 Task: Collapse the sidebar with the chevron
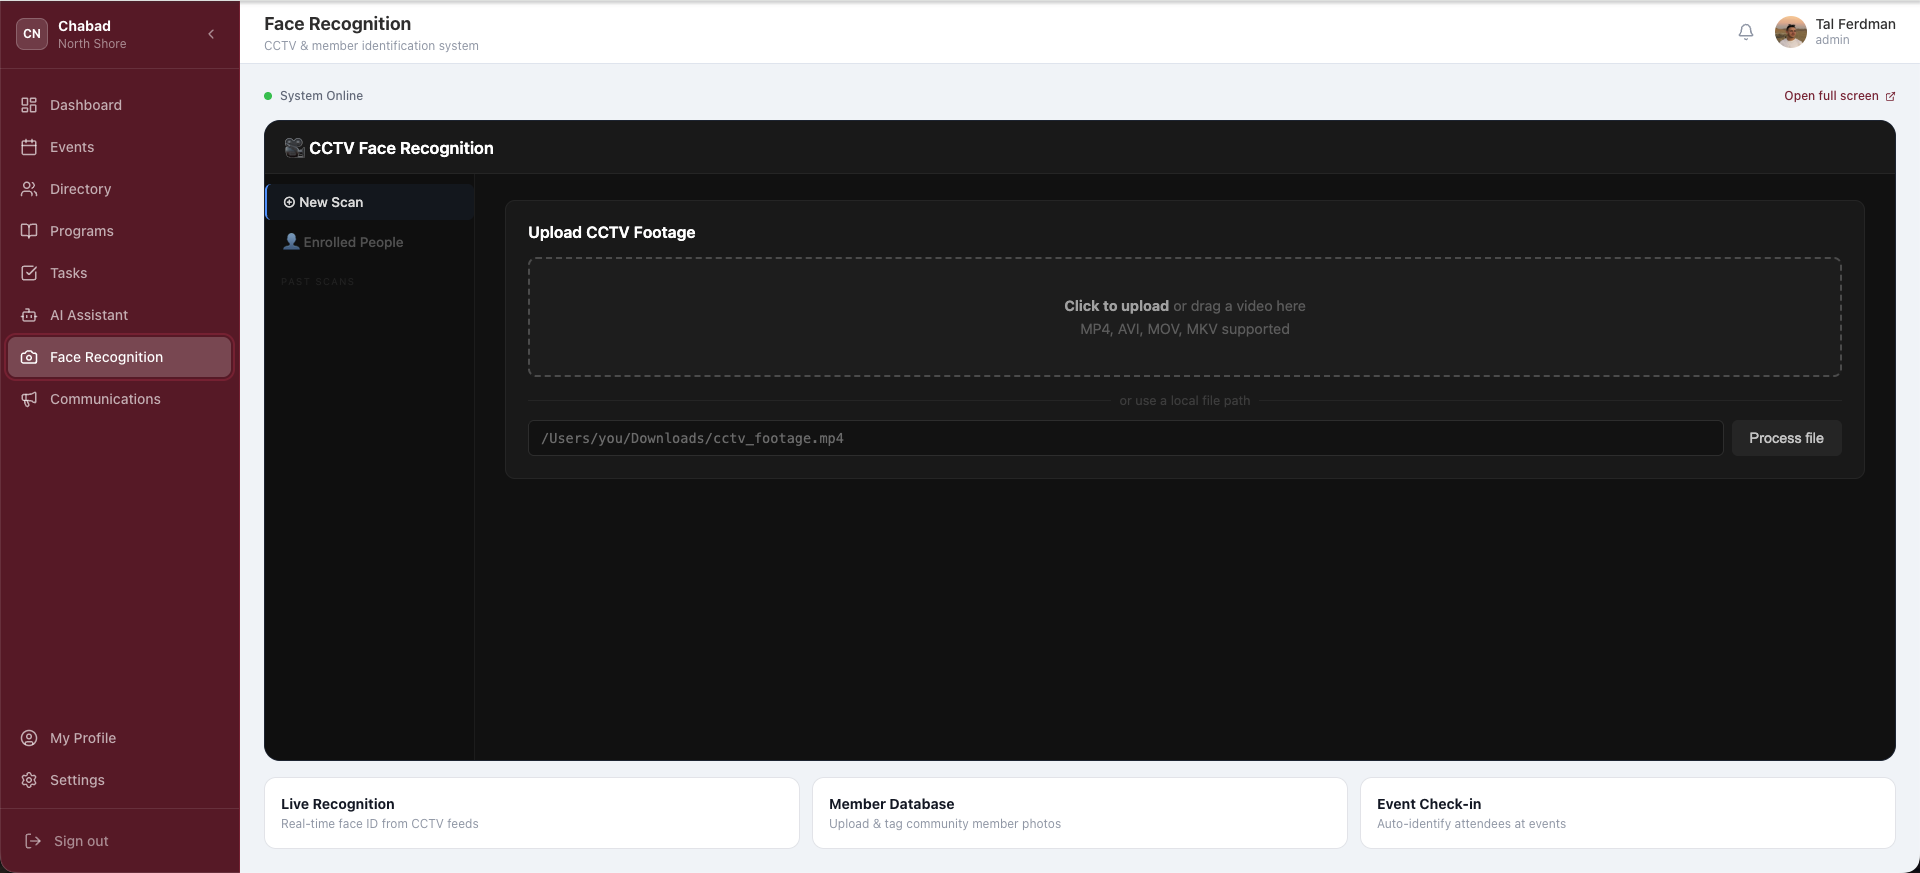211,34
